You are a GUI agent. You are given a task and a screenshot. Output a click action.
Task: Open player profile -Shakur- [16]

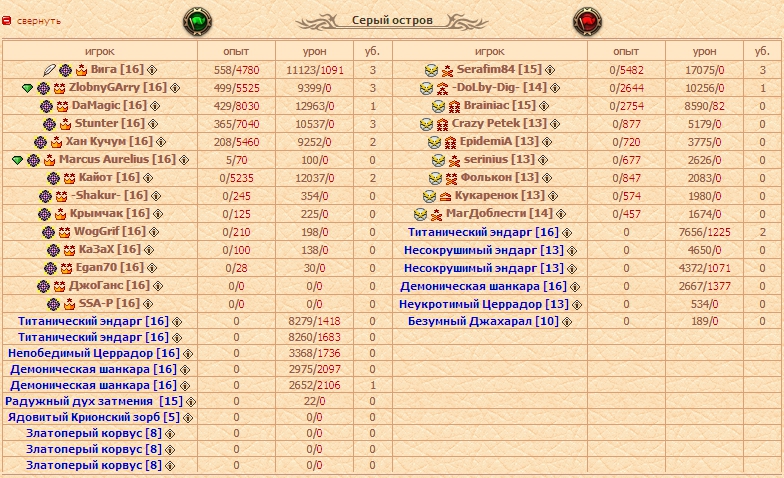[x=110, y=195]
